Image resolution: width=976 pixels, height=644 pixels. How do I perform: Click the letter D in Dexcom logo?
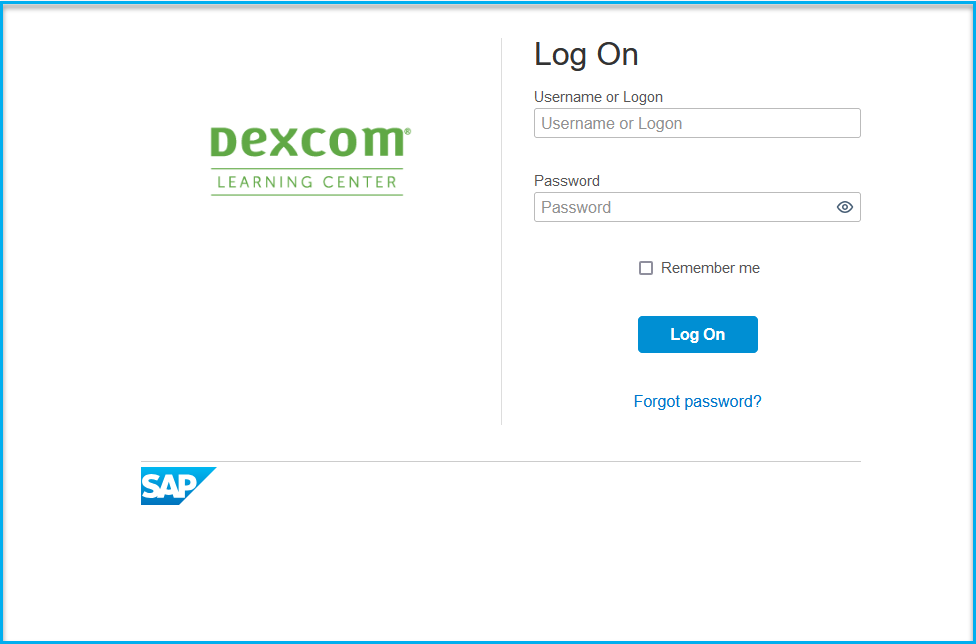tap(223, 142)
